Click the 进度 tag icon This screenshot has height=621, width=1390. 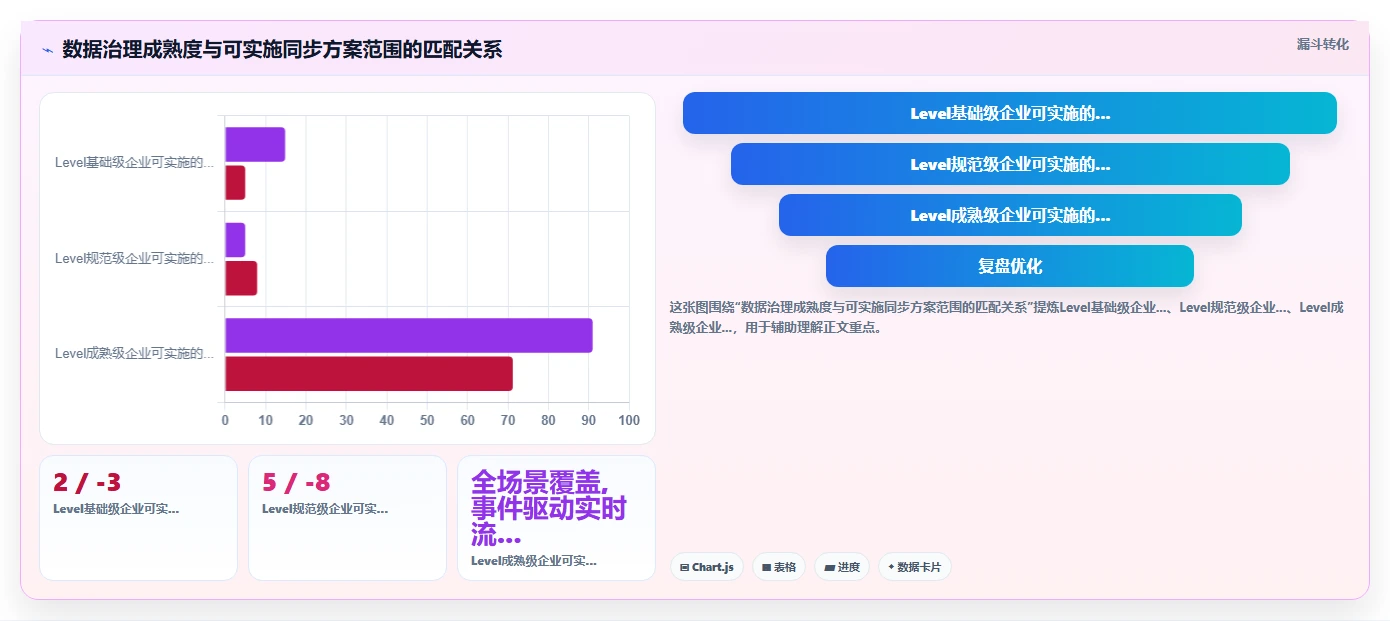(x=829, y=567)
